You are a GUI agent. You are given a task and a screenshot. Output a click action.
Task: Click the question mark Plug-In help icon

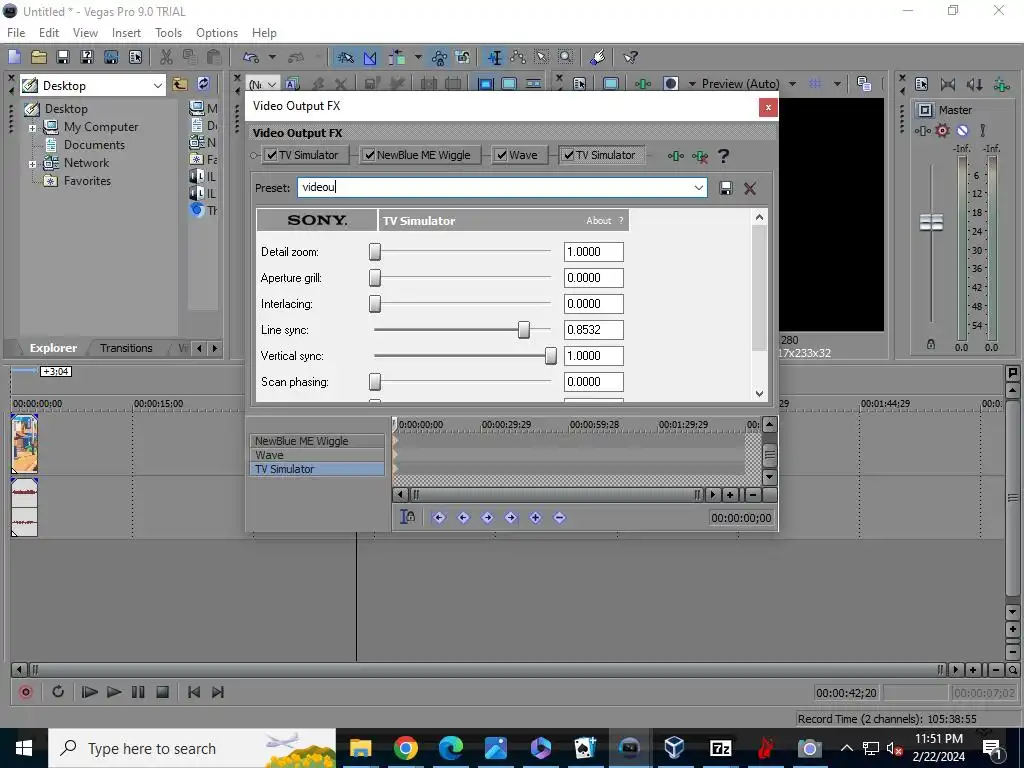coord(723,156)
